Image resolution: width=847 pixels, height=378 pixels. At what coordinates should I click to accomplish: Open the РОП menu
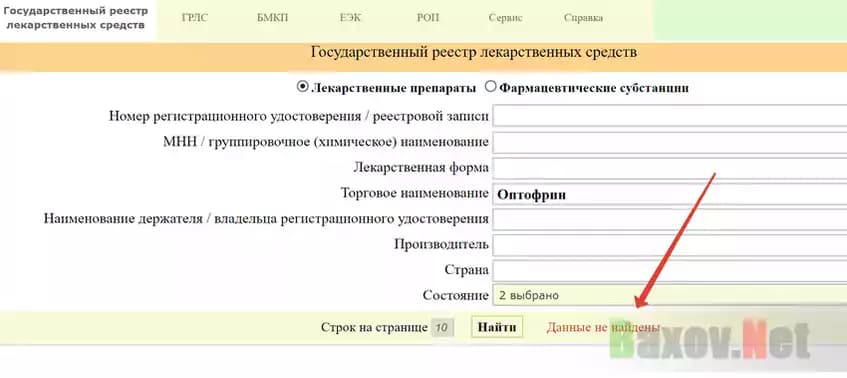pos(428,18)
